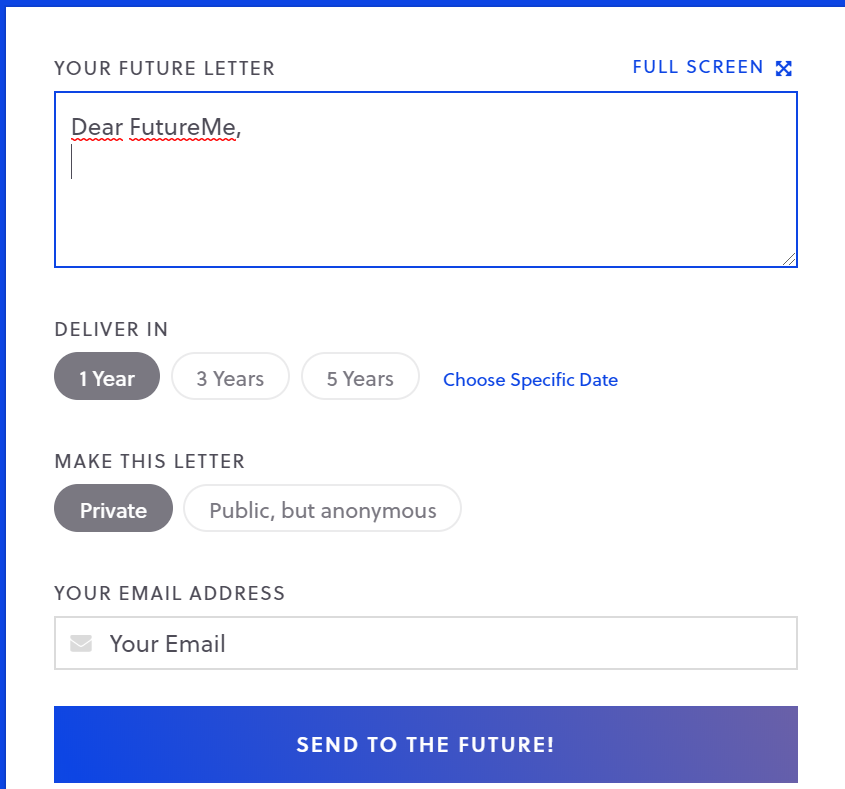Click the Deliver In label
The width and height of the screenshot is (845, 789).
click(x=111, y=329)
